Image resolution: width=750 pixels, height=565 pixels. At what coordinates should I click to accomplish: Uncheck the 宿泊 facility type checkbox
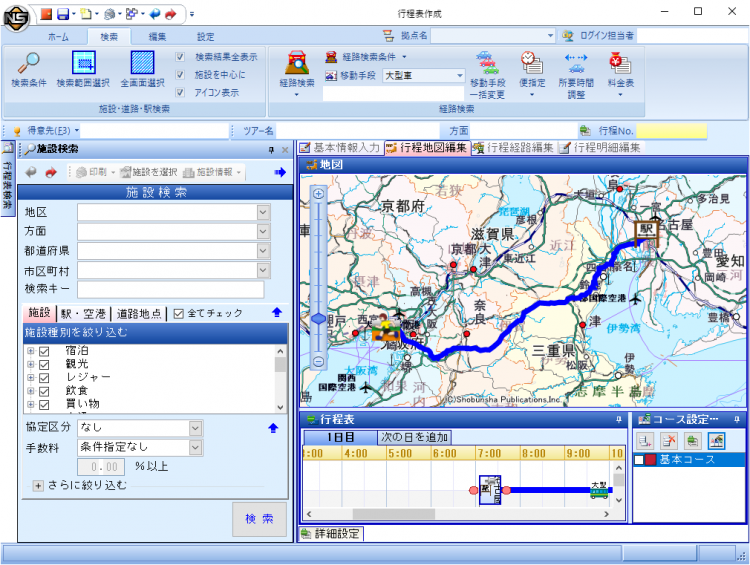pos(44,351)
